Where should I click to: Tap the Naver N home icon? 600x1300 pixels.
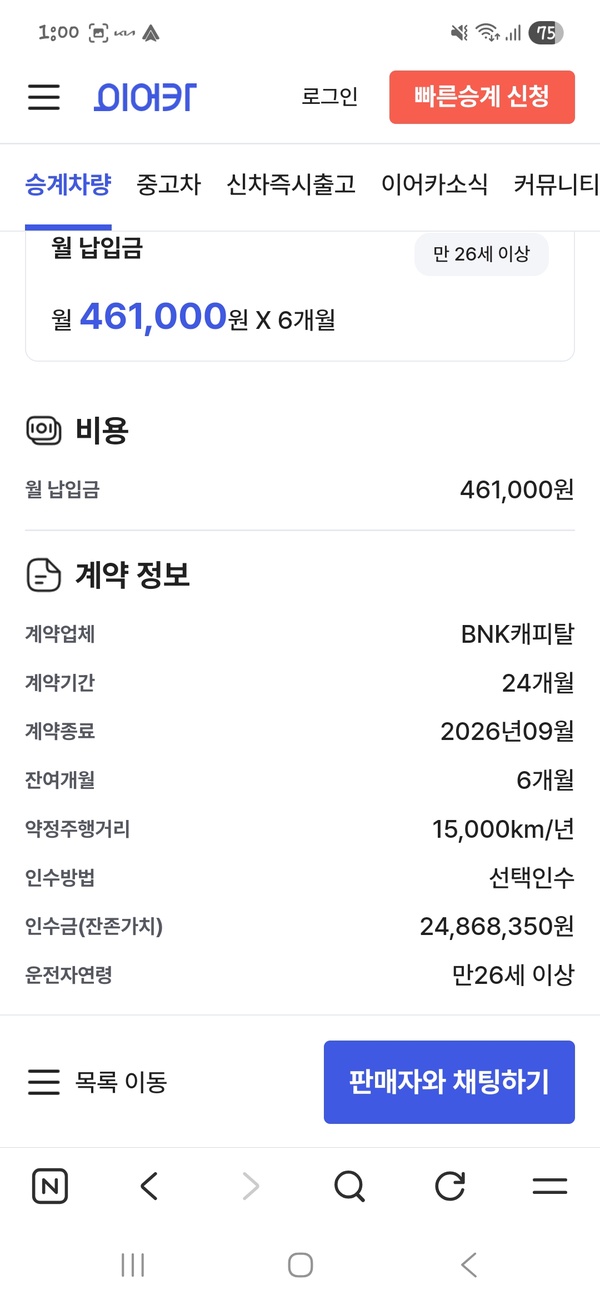50,1186
